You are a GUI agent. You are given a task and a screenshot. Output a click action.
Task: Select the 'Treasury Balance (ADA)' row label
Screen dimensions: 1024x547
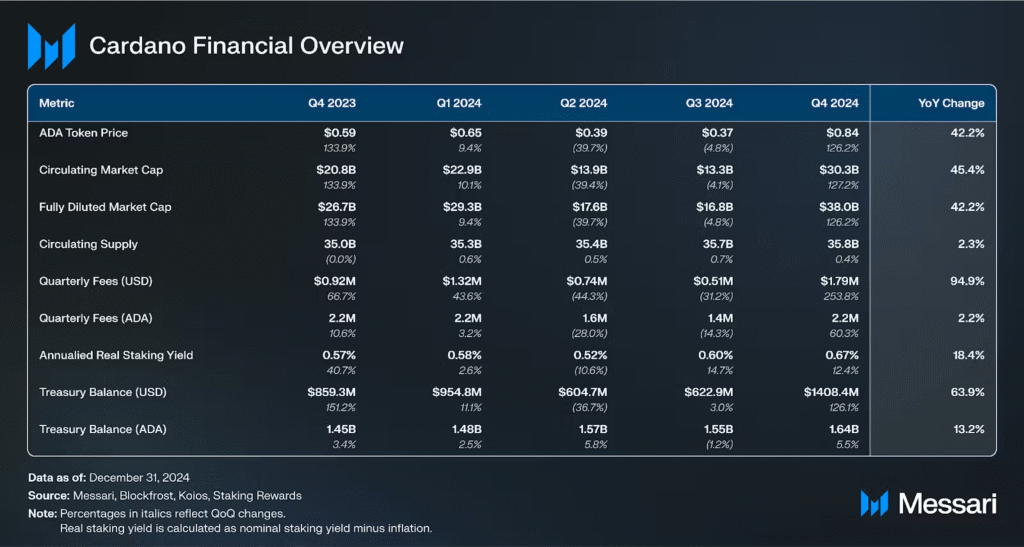pyautogui.click(x=103, y=430)
